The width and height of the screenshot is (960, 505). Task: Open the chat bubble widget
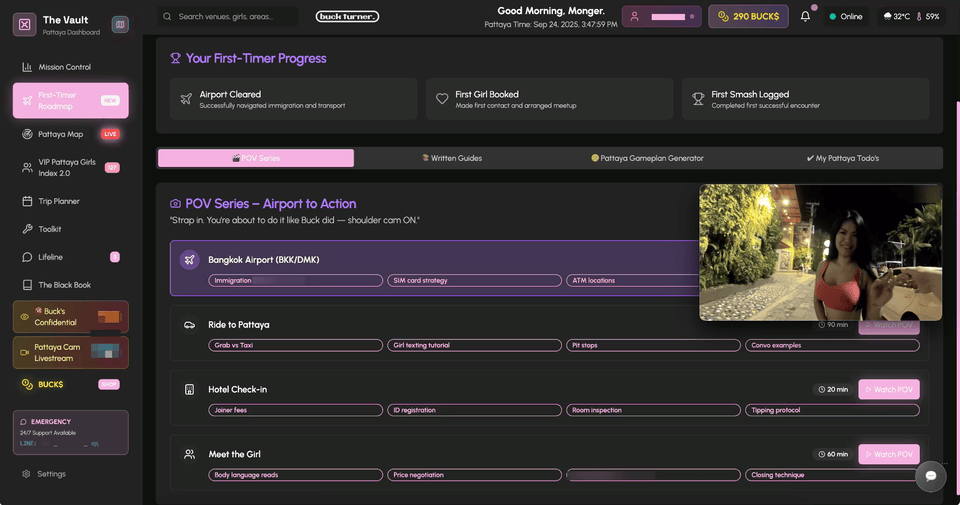pos(930,476)
